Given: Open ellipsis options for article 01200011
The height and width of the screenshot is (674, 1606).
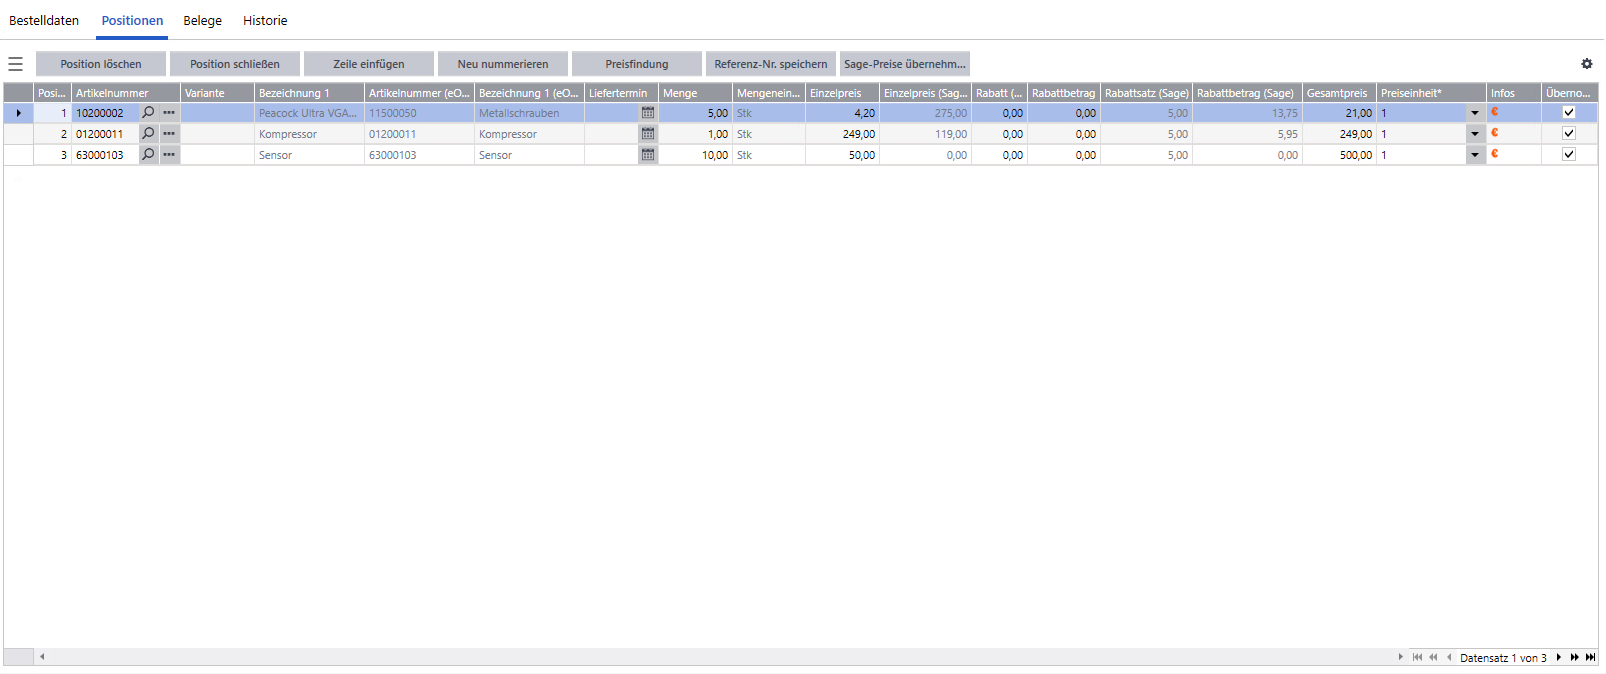Looking at the screenshot, I should [x=169, y=134].
